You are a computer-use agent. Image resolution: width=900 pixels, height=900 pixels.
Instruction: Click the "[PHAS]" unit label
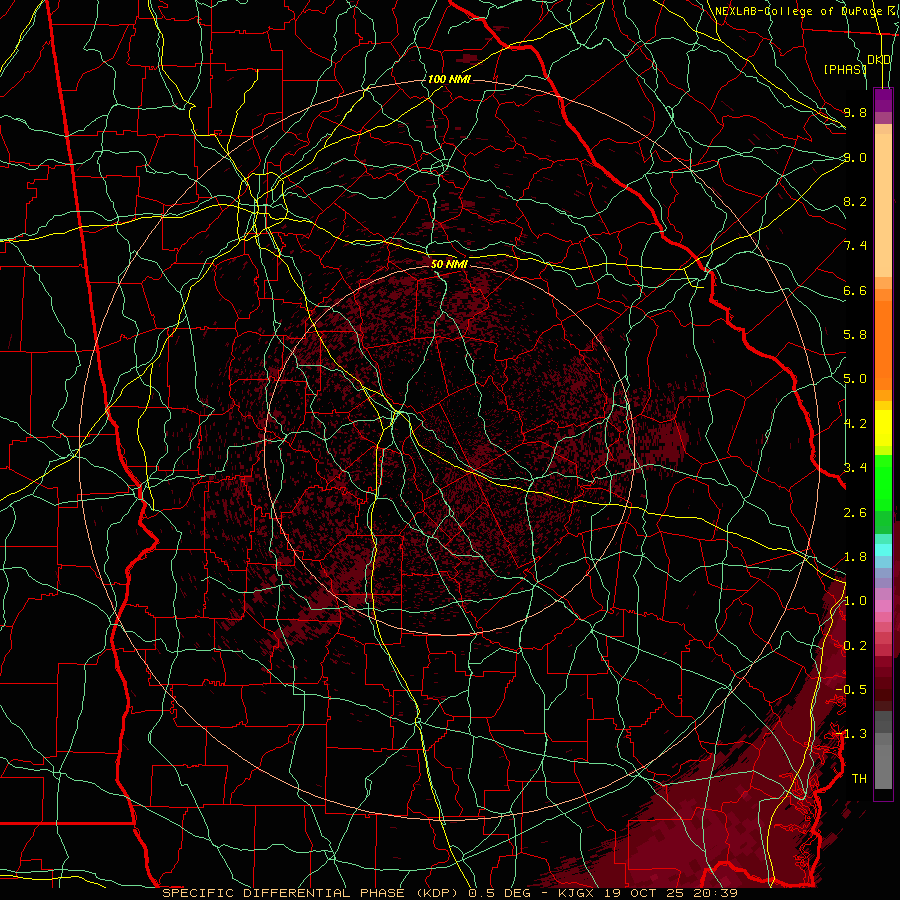[x=845, y=69]
